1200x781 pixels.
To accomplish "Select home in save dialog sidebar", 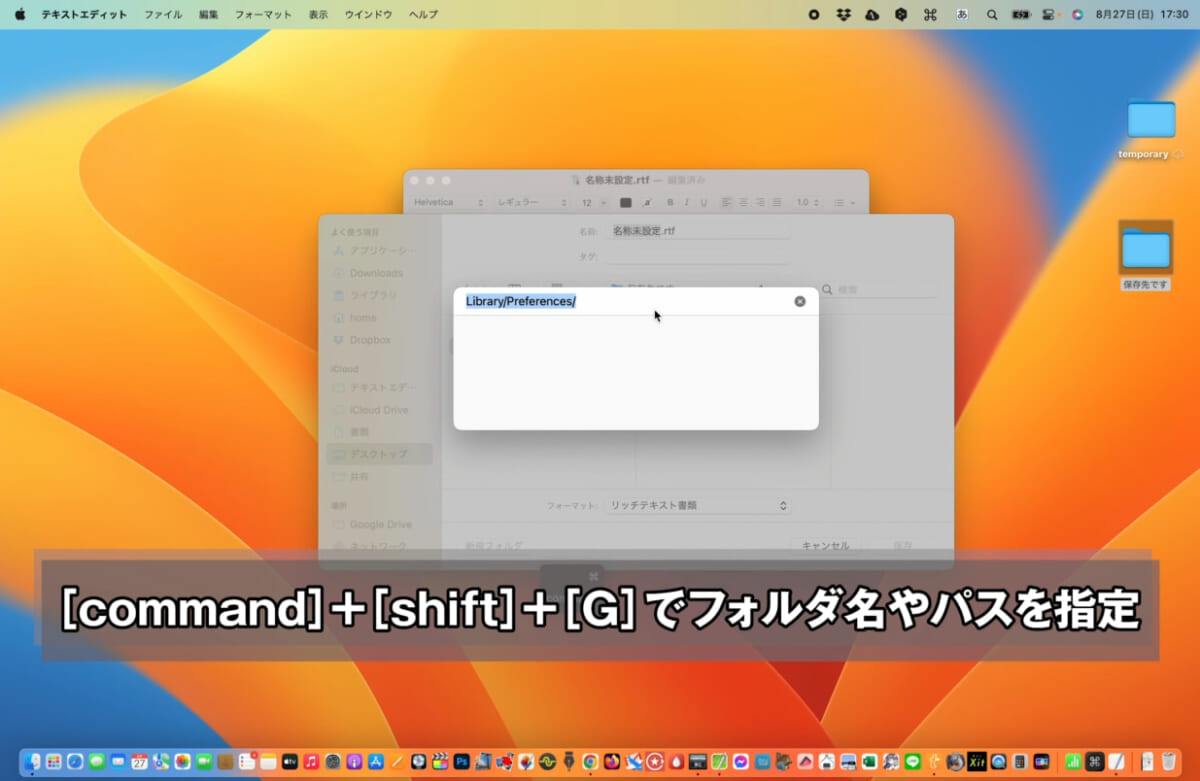I will 380,318.
